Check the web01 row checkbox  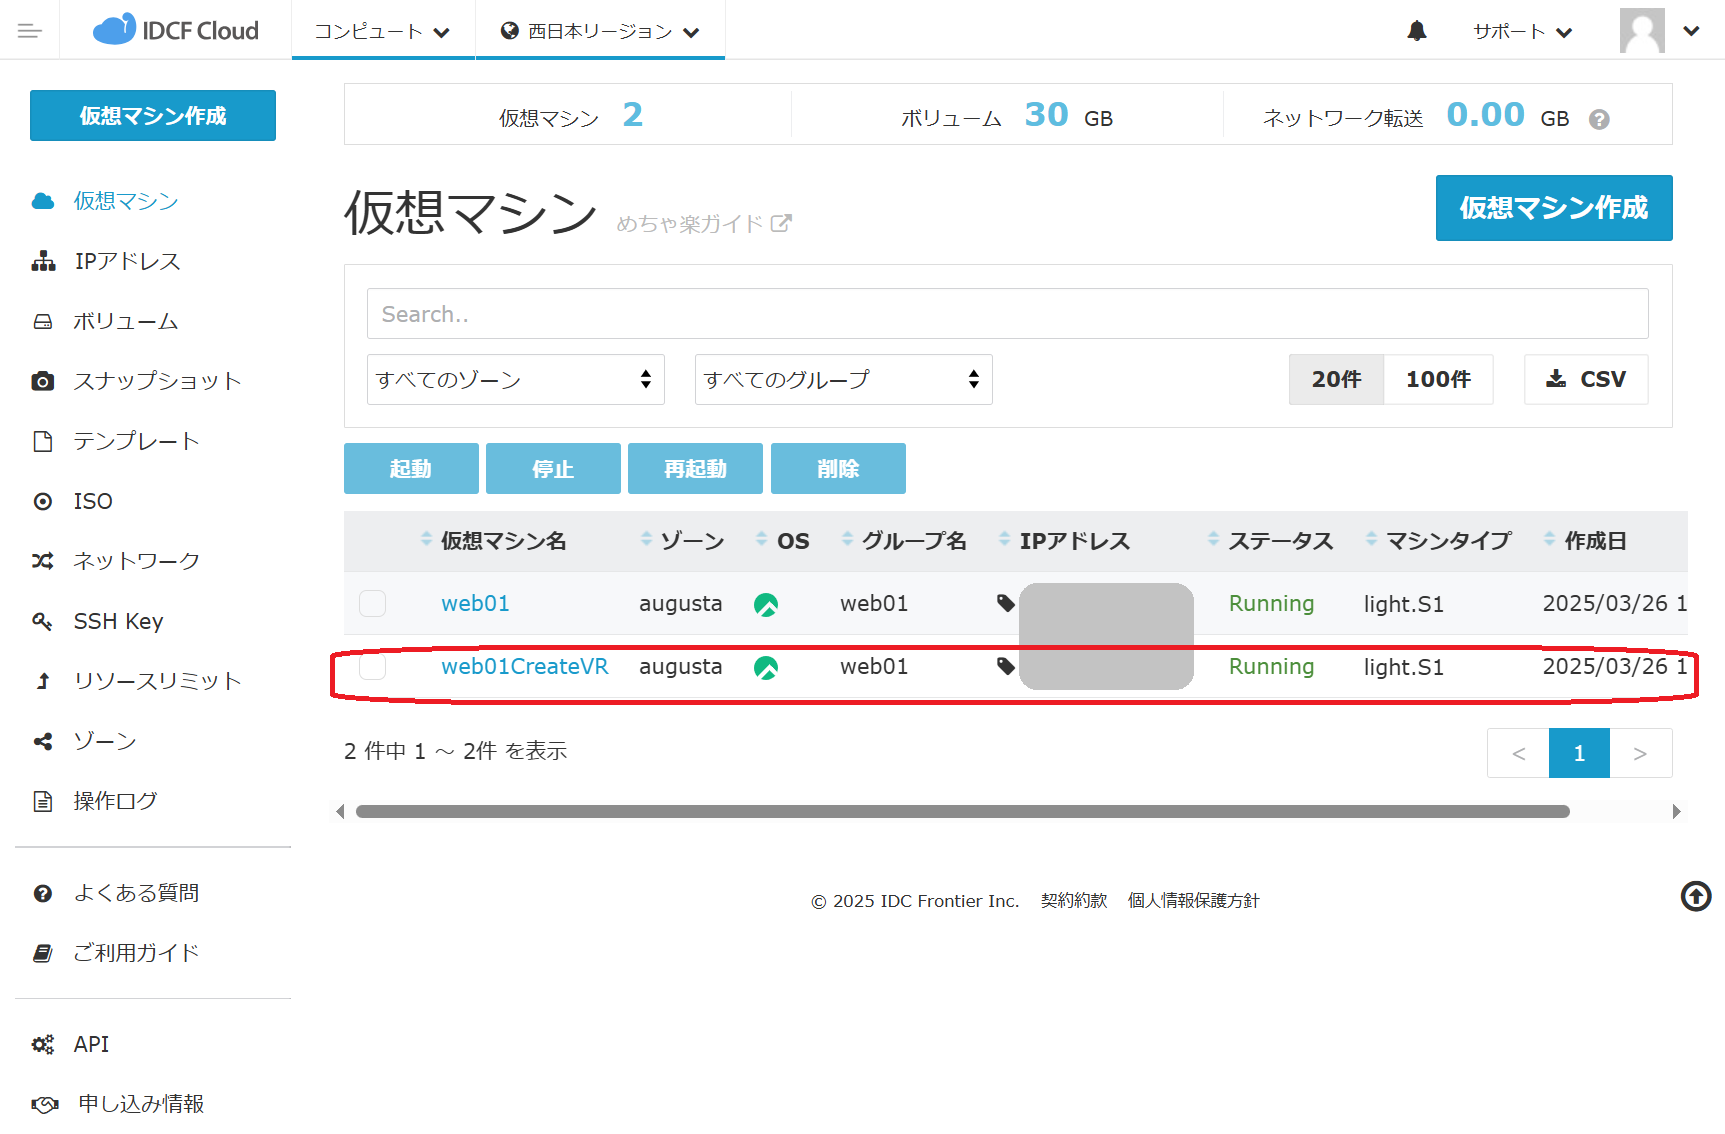pyautogui.click(x=372, y=603)
